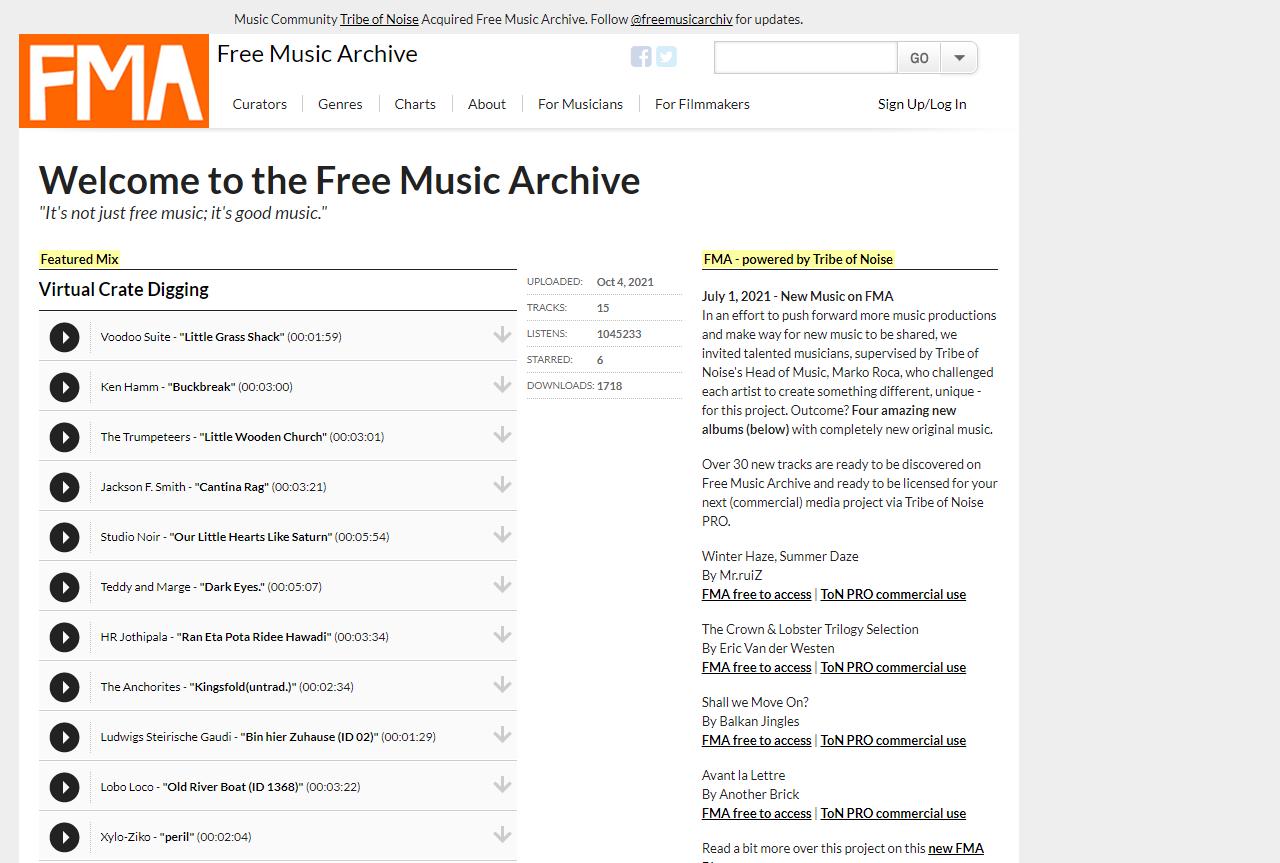The height and width of the screenshot is (863, 1280).
Task: Play Ludwigs Steirische Gaudi "Bin hier Zuhause"
Action: [64, 737]
